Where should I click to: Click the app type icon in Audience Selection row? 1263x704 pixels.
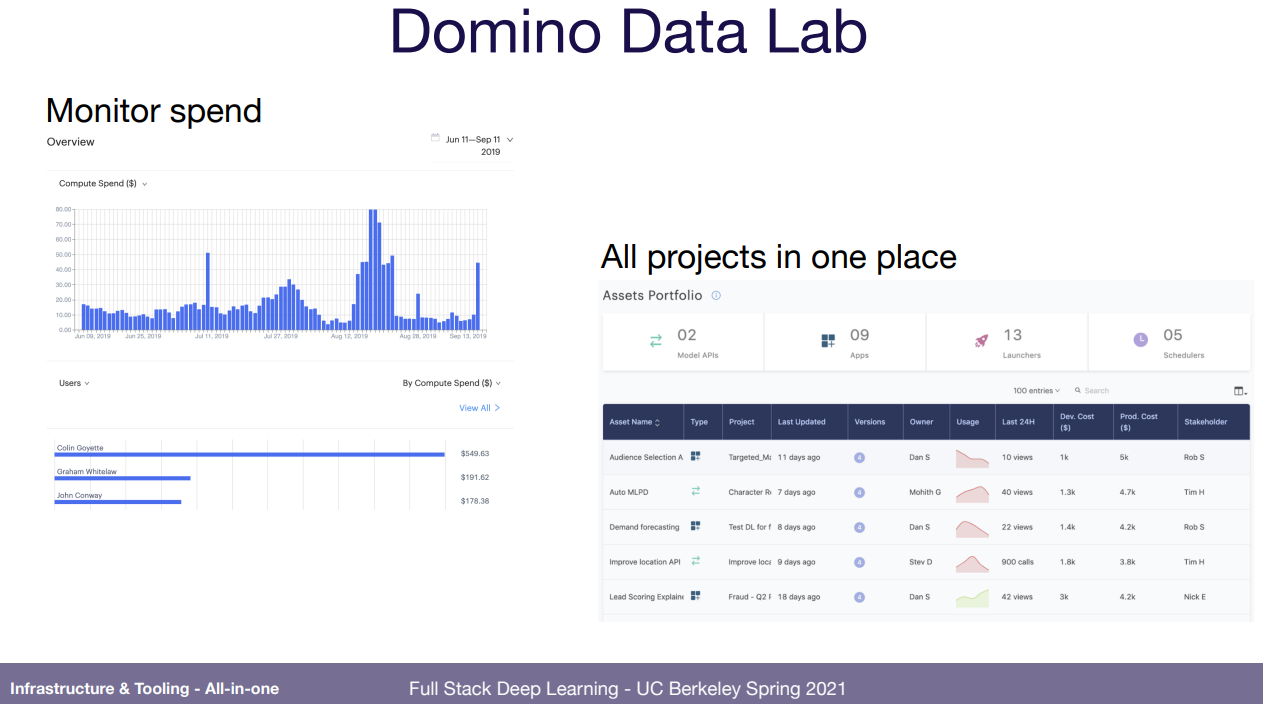(695, 456)
